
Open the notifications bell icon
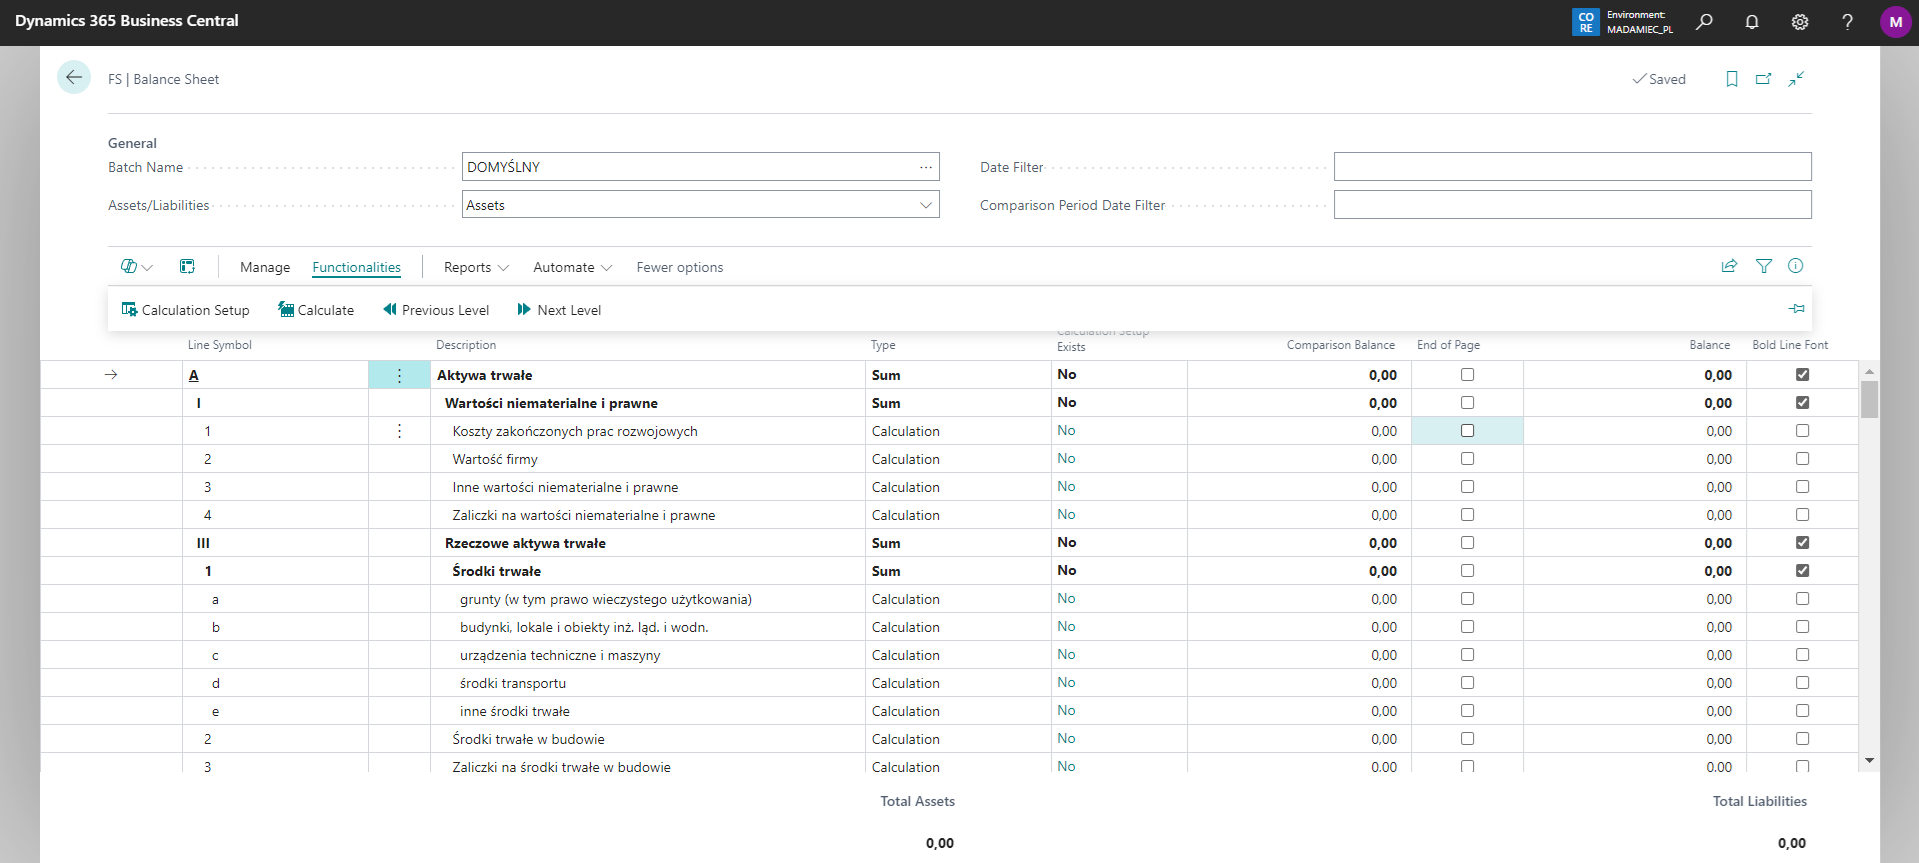point(1751,22)
